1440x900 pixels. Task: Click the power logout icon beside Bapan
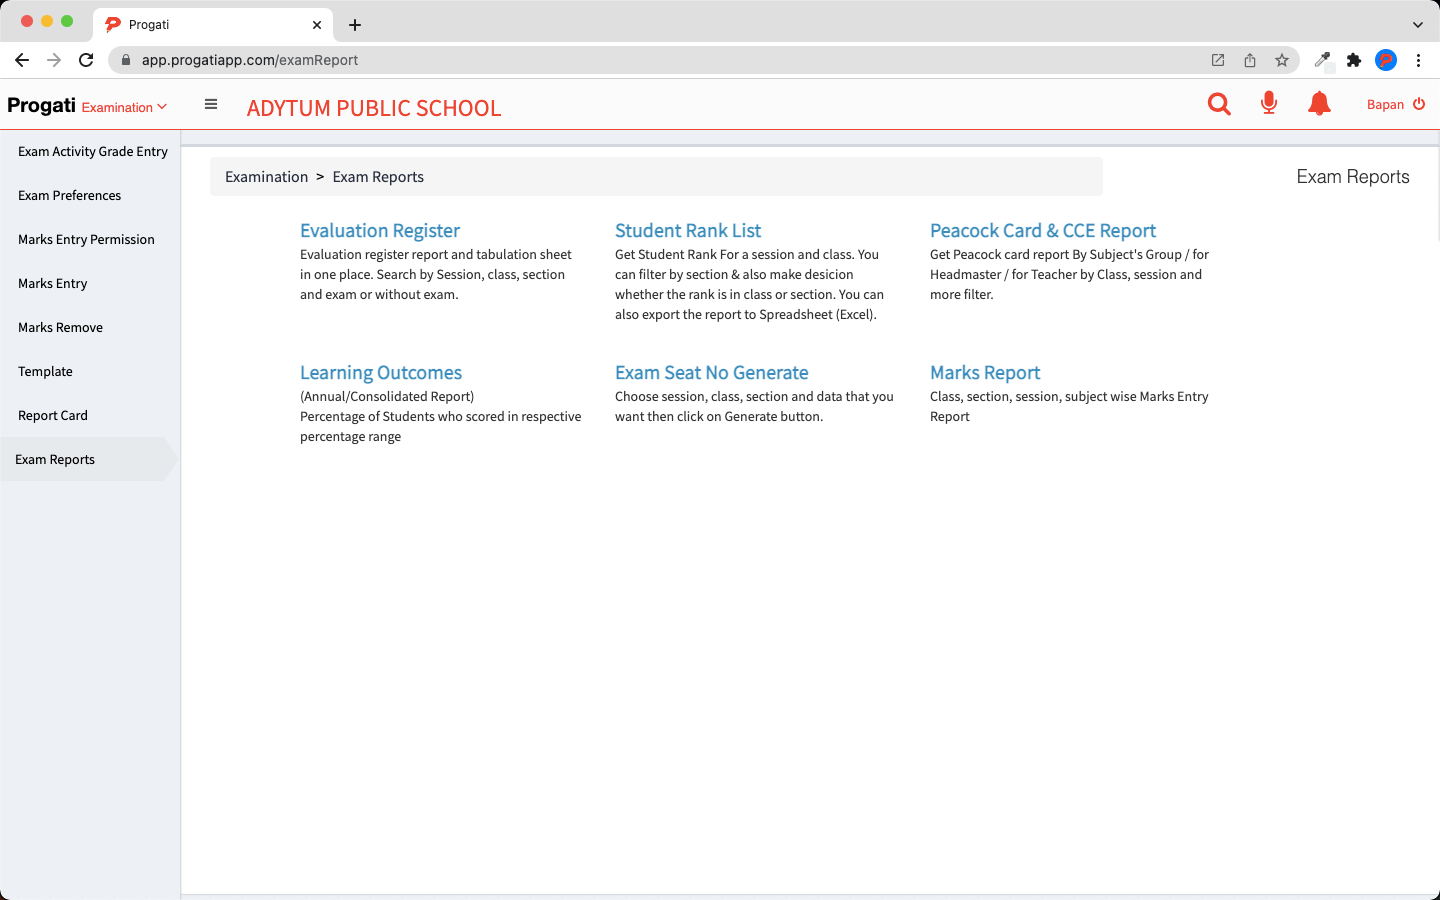(x=1419, y=104)
